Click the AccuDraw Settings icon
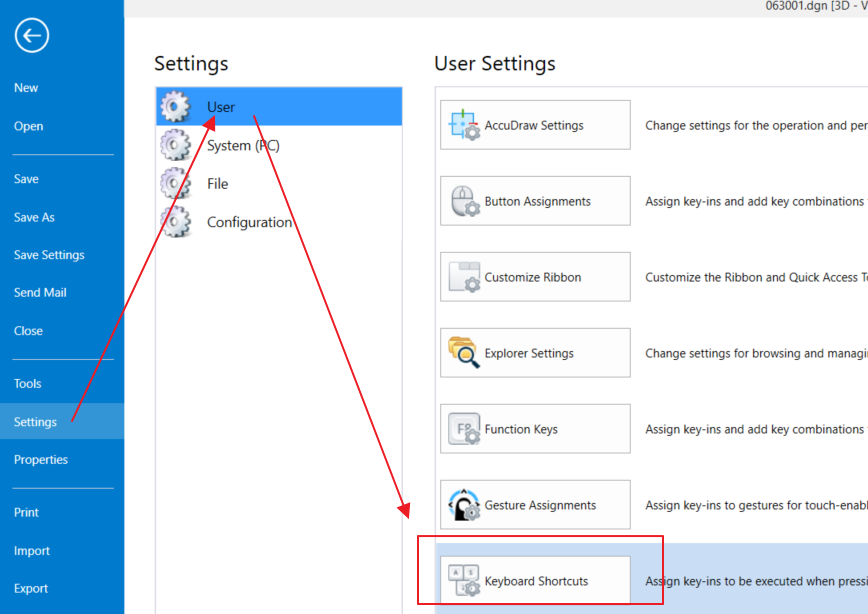868x614 pixels. click(464, 125)
